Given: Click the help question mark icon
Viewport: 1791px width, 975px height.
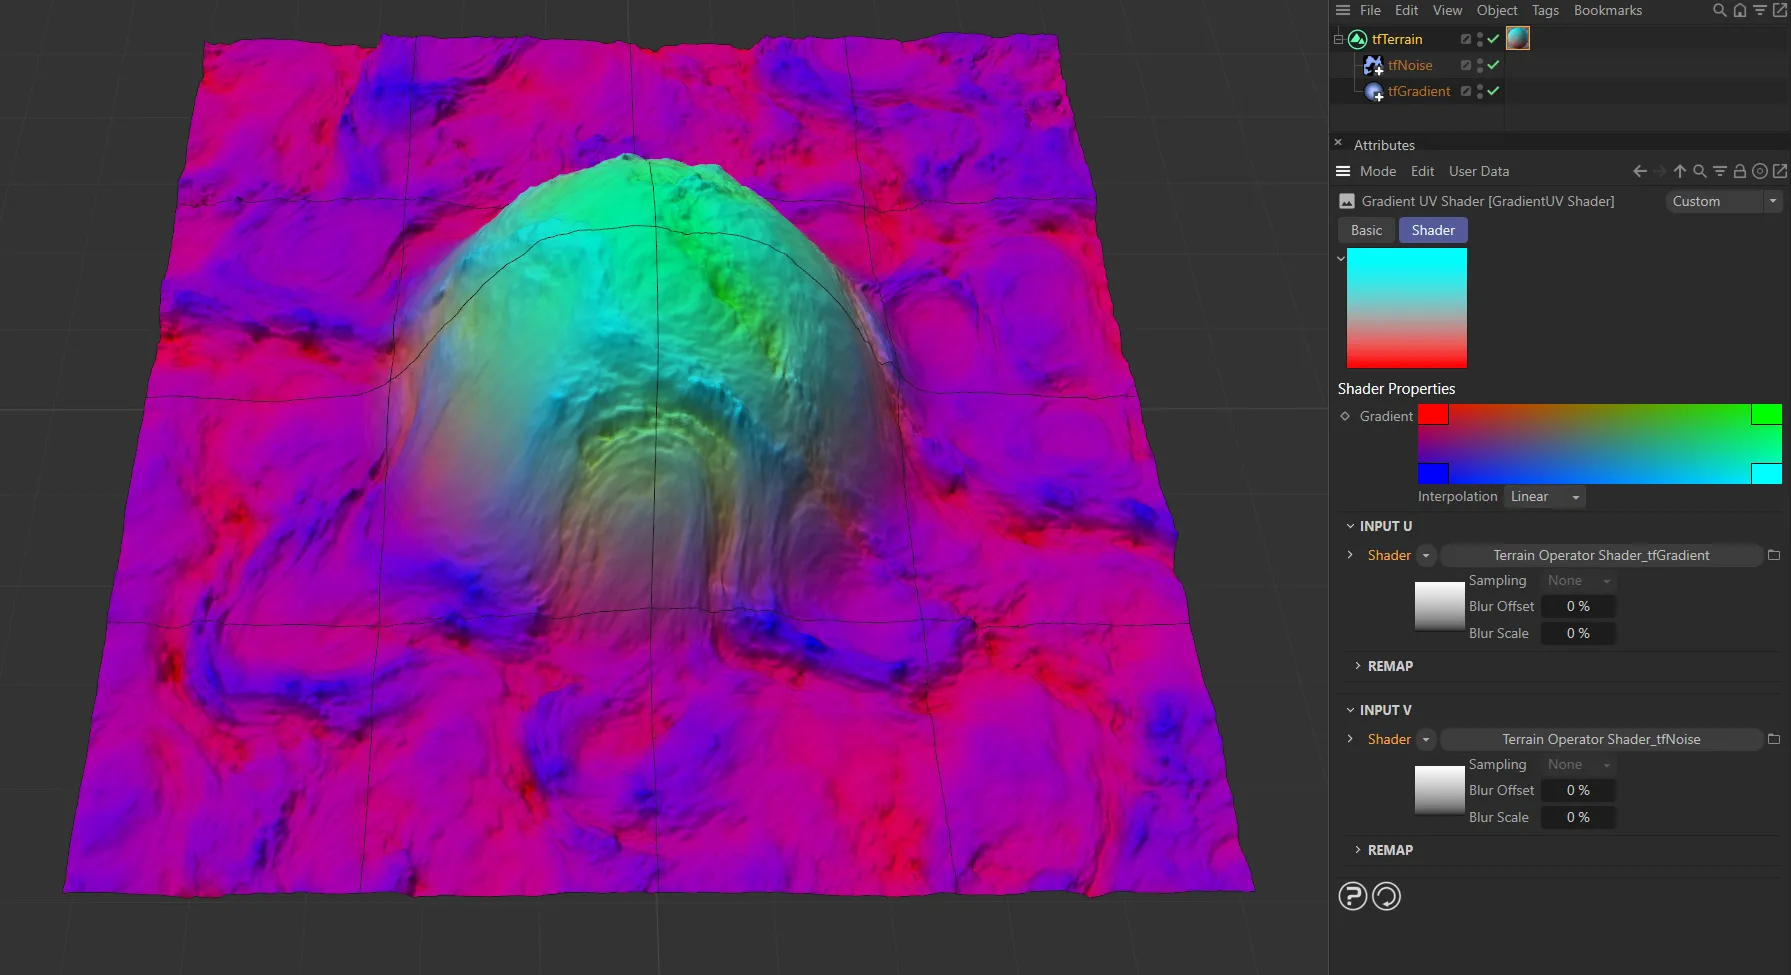Looking at the screenshot, I should 1352,896.
